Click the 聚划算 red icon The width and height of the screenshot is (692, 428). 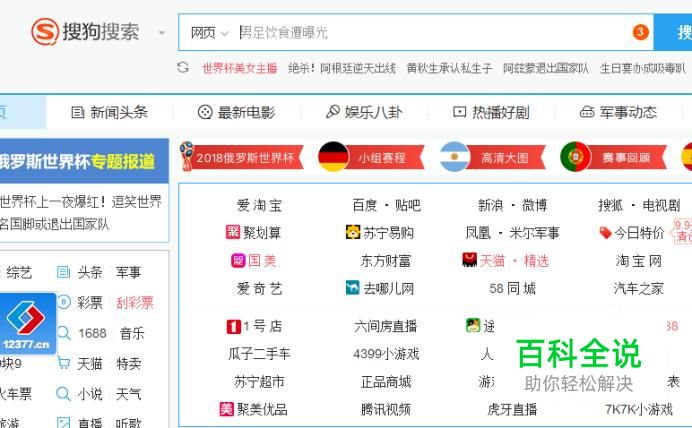(x=233, y=232)
